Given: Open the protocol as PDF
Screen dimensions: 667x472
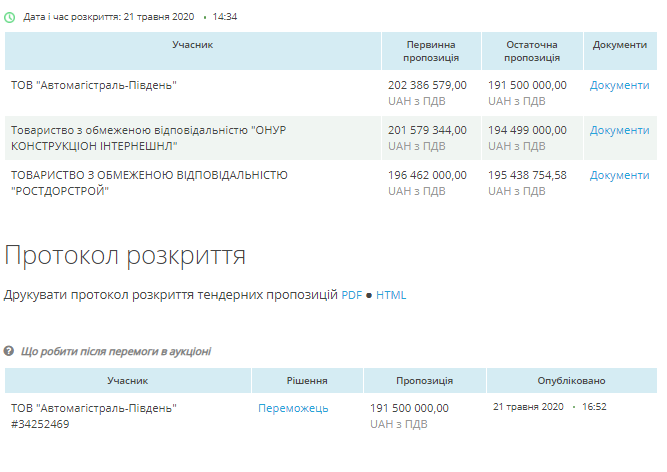Looking at the screenshot, I should [x=351, y=295].
